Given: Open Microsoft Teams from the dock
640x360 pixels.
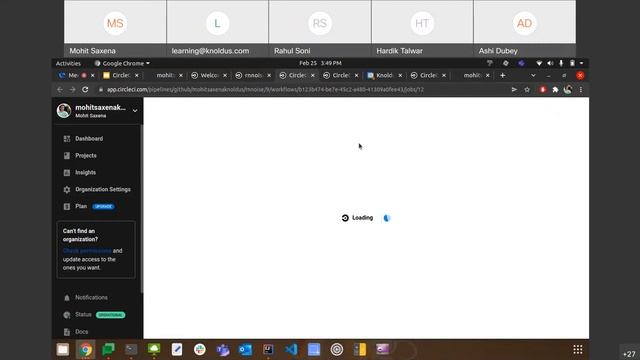Looking at the screenshot, I should point(222,350).
